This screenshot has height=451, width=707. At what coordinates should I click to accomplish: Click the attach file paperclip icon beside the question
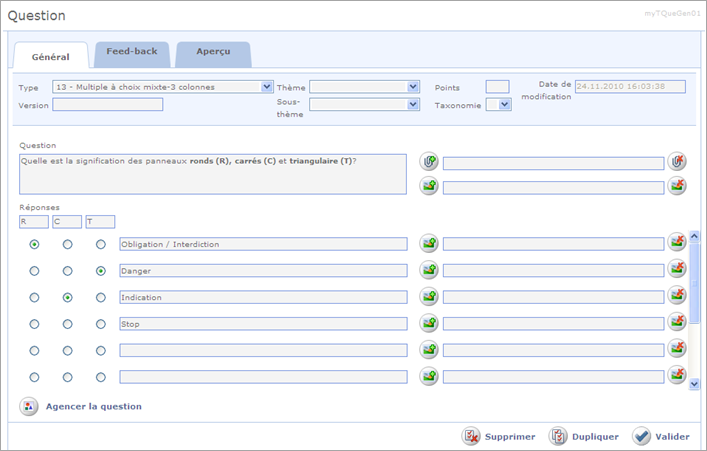click(x=429, y=161)
